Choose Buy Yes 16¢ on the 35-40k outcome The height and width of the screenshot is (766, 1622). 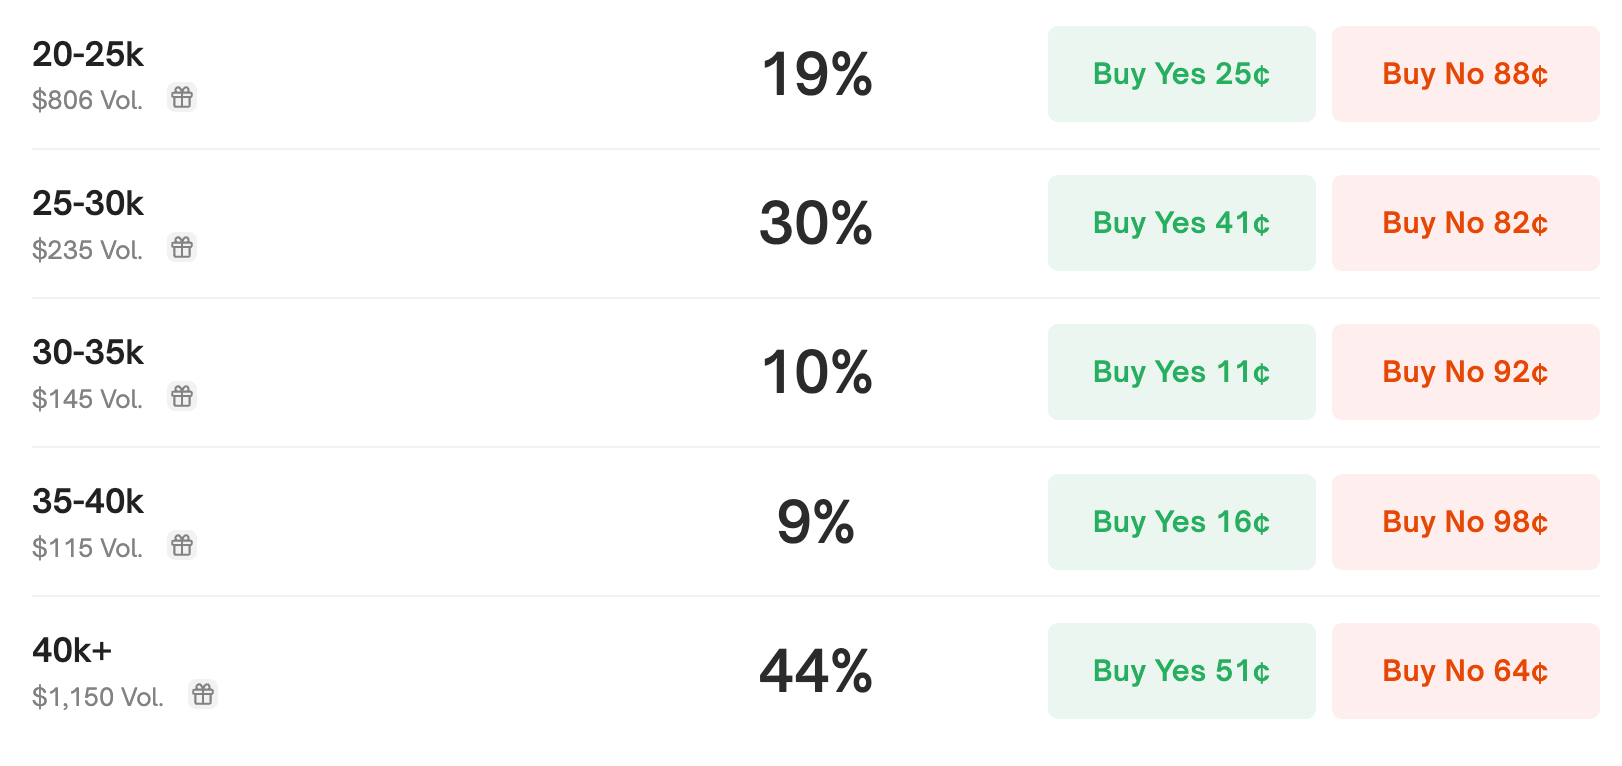click(1181, 521)
